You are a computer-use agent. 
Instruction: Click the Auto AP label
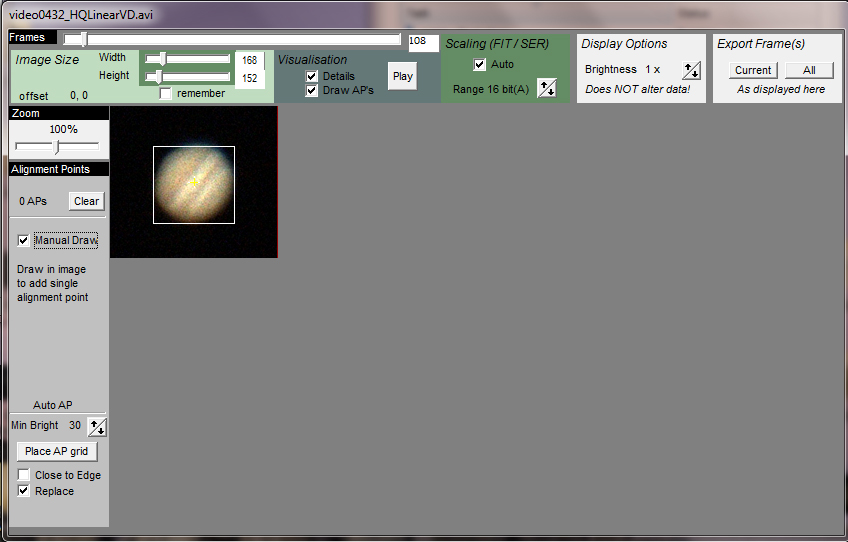pos(52,405)
